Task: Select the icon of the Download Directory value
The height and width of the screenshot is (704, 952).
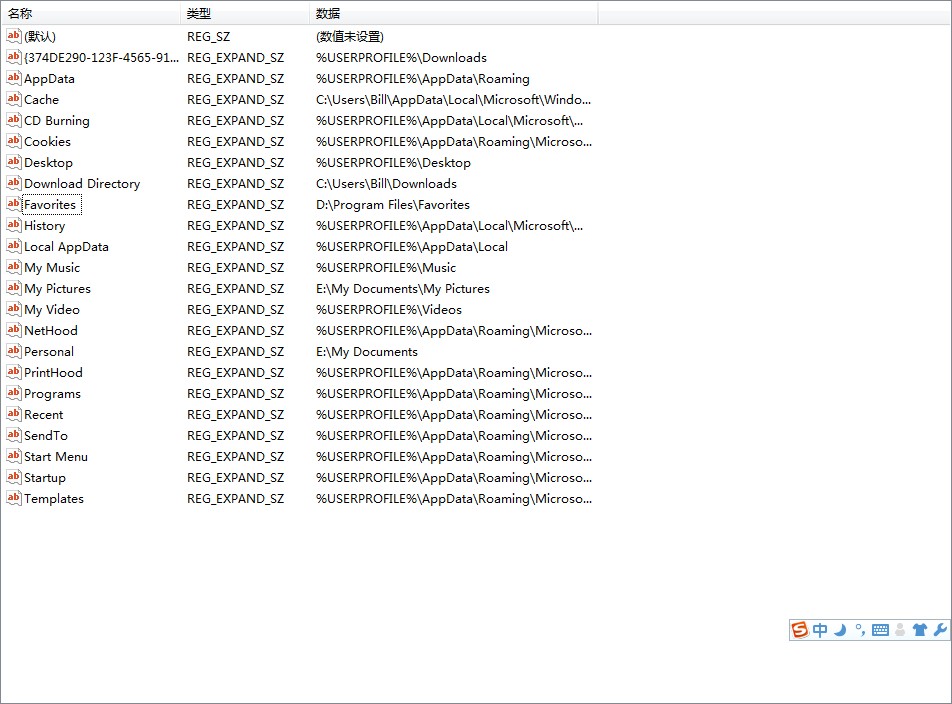Action: tap(13, 183)
